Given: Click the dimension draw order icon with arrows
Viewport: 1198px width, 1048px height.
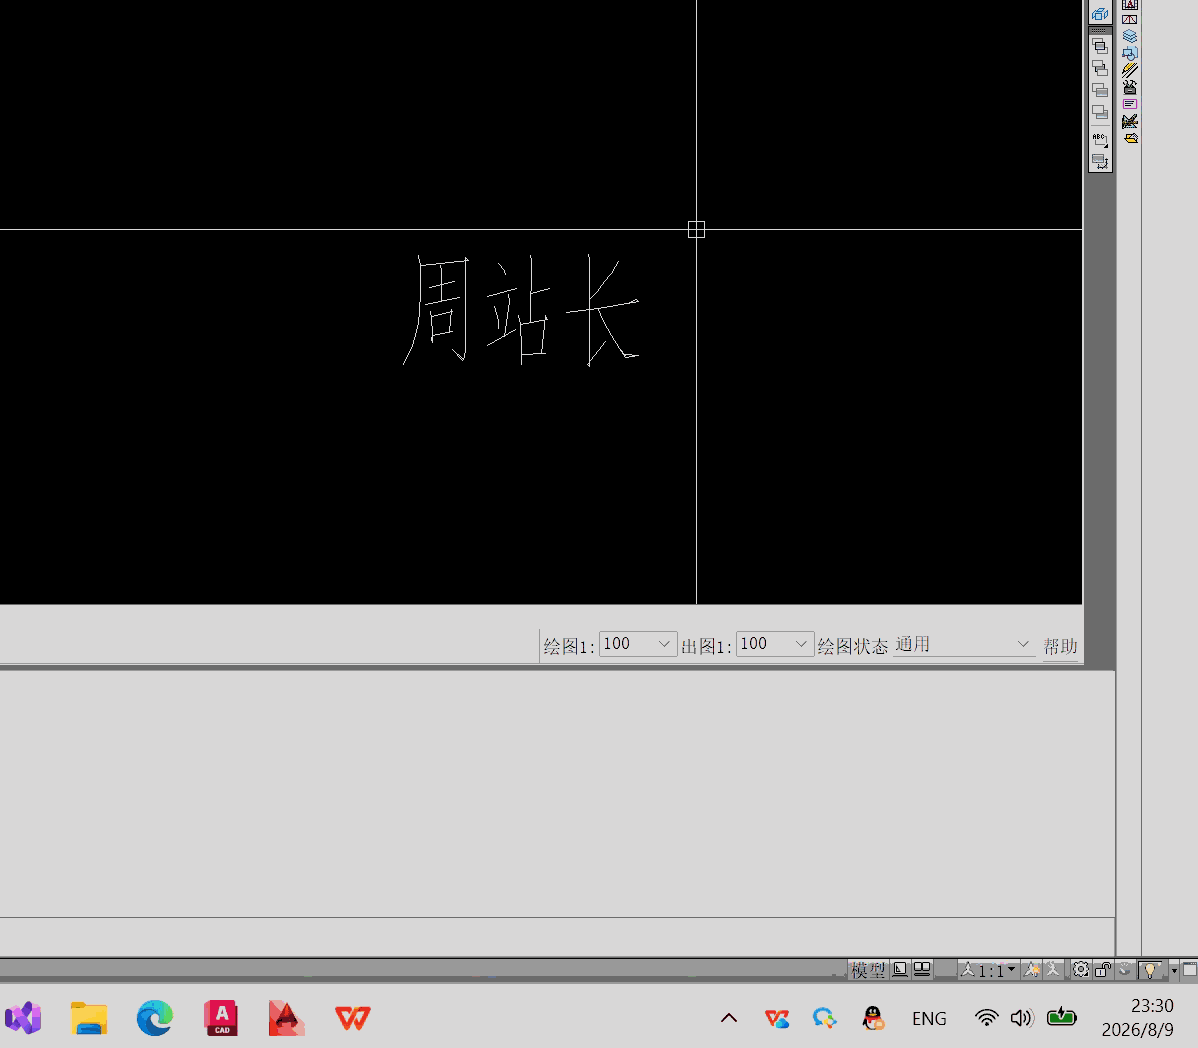Looking at the screenshot, I should pyautogui.click(x=1099, y=161).
